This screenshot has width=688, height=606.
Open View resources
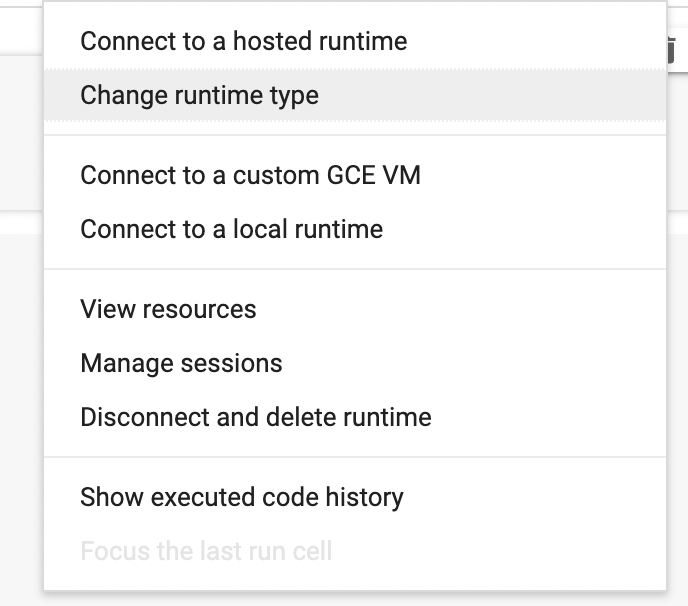(168, 310)
